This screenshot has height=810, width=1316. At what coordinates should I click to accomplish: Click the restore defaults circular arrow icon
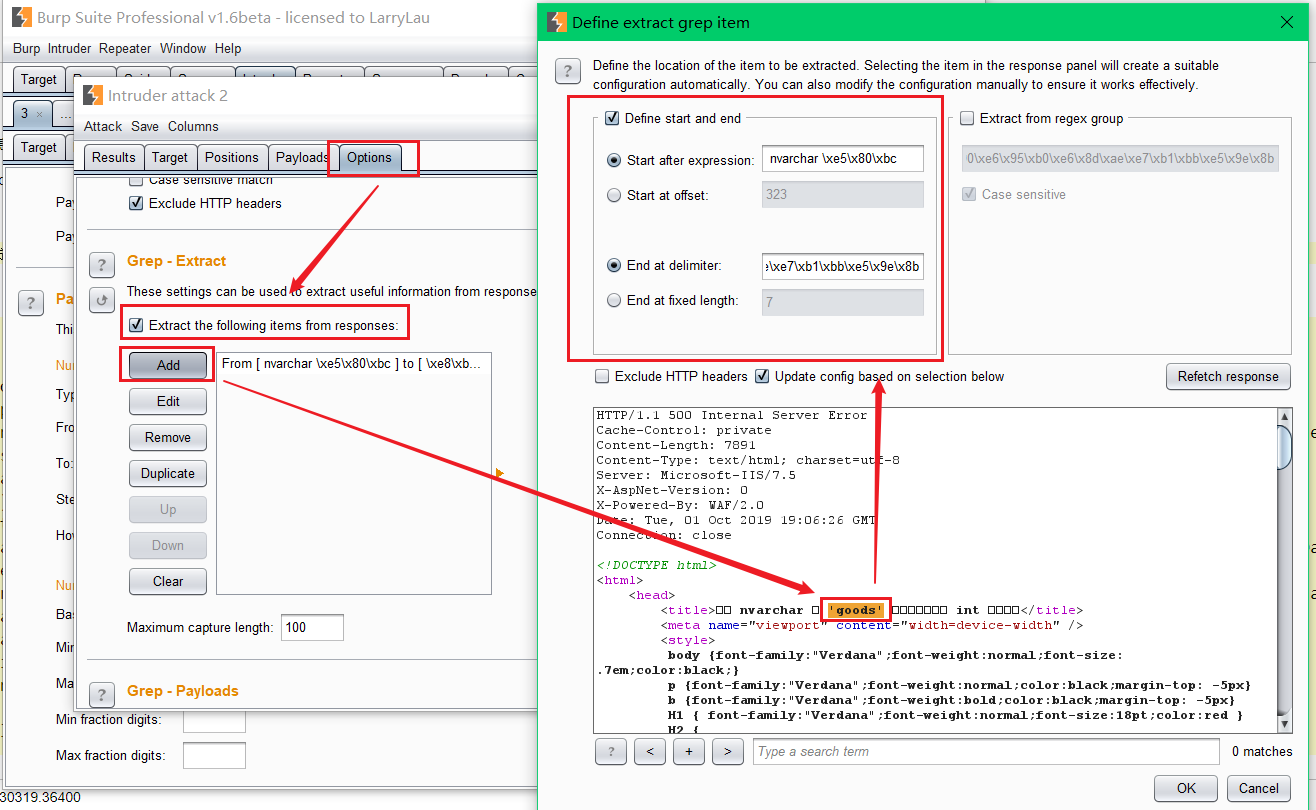pyautogui.click(x=101, y=299)
